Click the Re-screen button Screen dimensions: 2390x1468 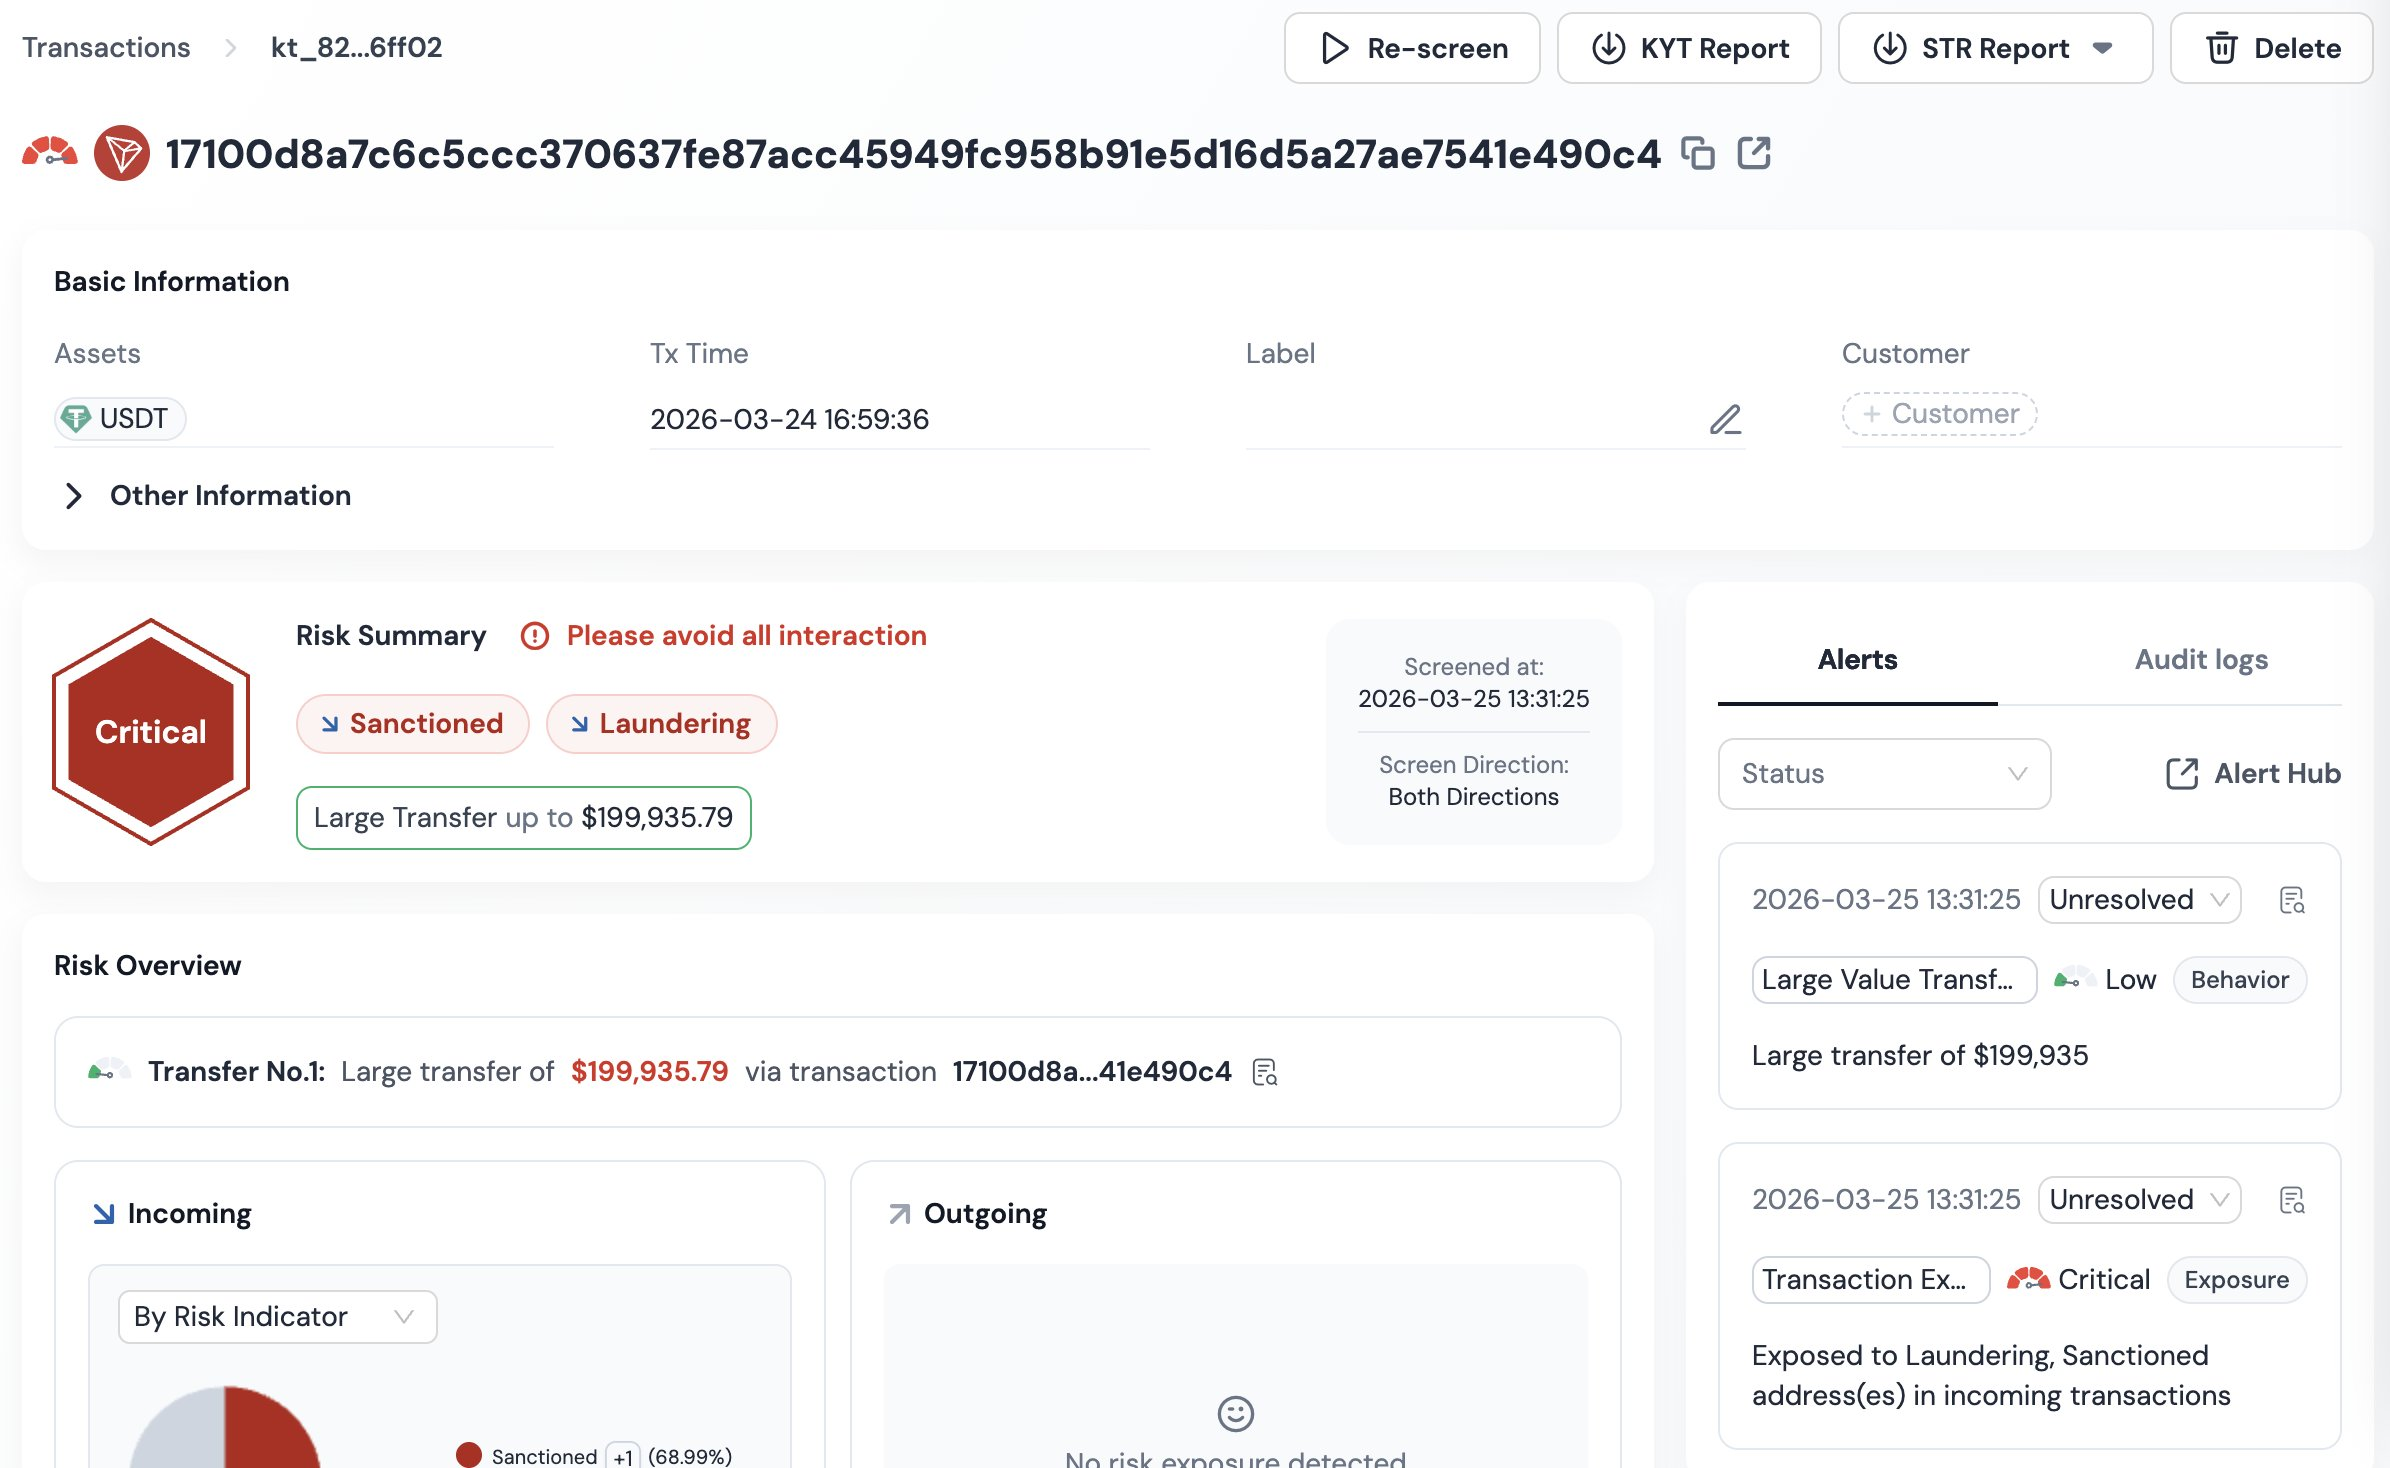point(1412,48)
